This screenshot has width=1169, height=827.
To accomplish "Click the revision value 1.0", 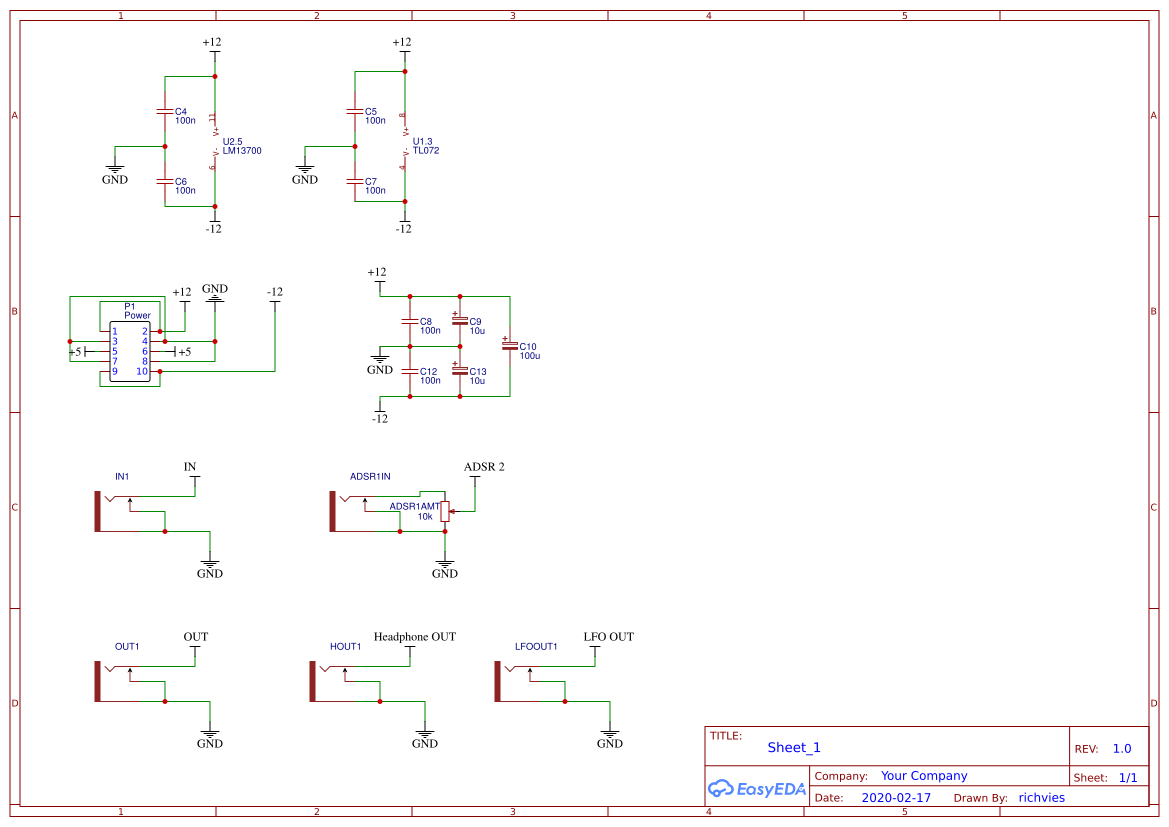I will point(1122,747).
